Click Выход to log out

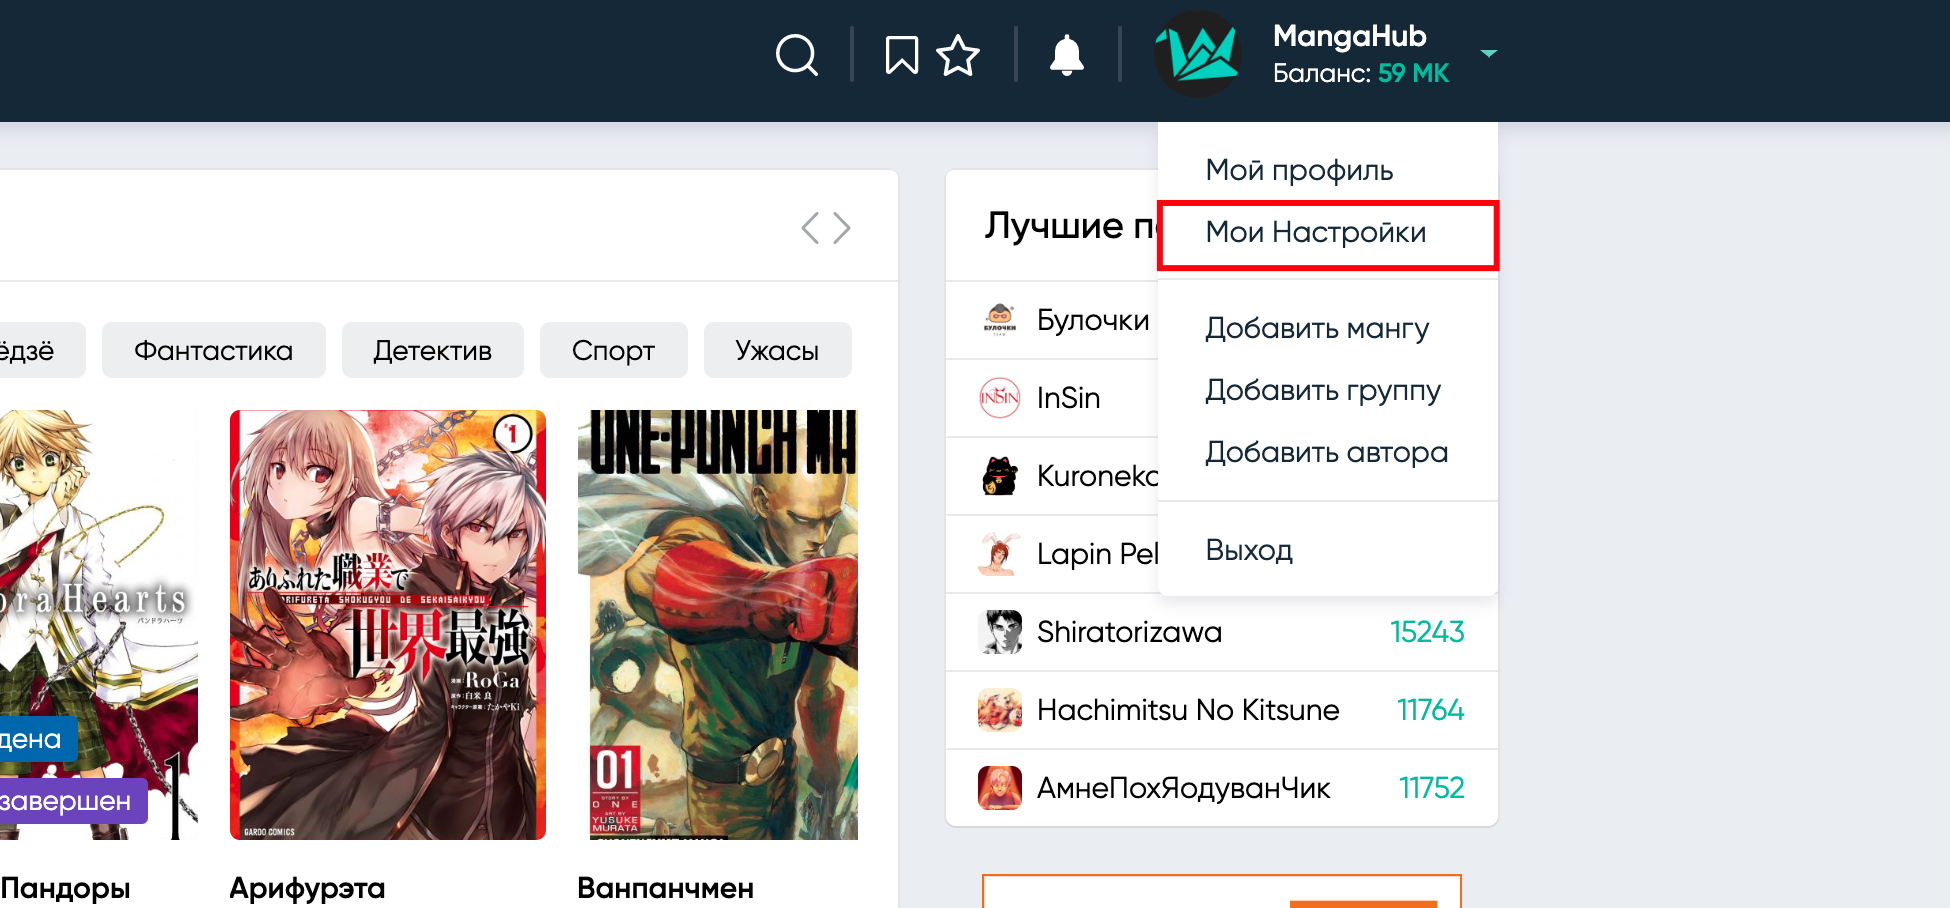[x=1249, y=550]
